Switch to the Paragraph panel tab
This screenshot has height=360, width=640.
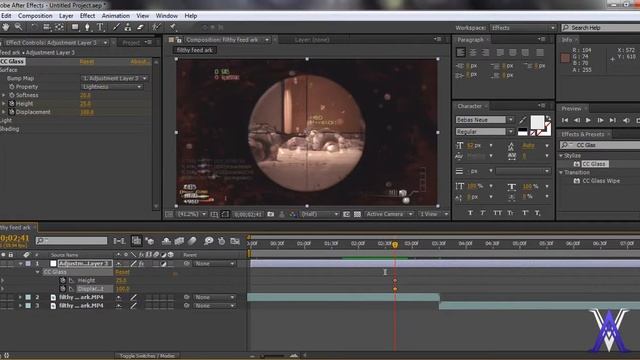pos(470,40)
